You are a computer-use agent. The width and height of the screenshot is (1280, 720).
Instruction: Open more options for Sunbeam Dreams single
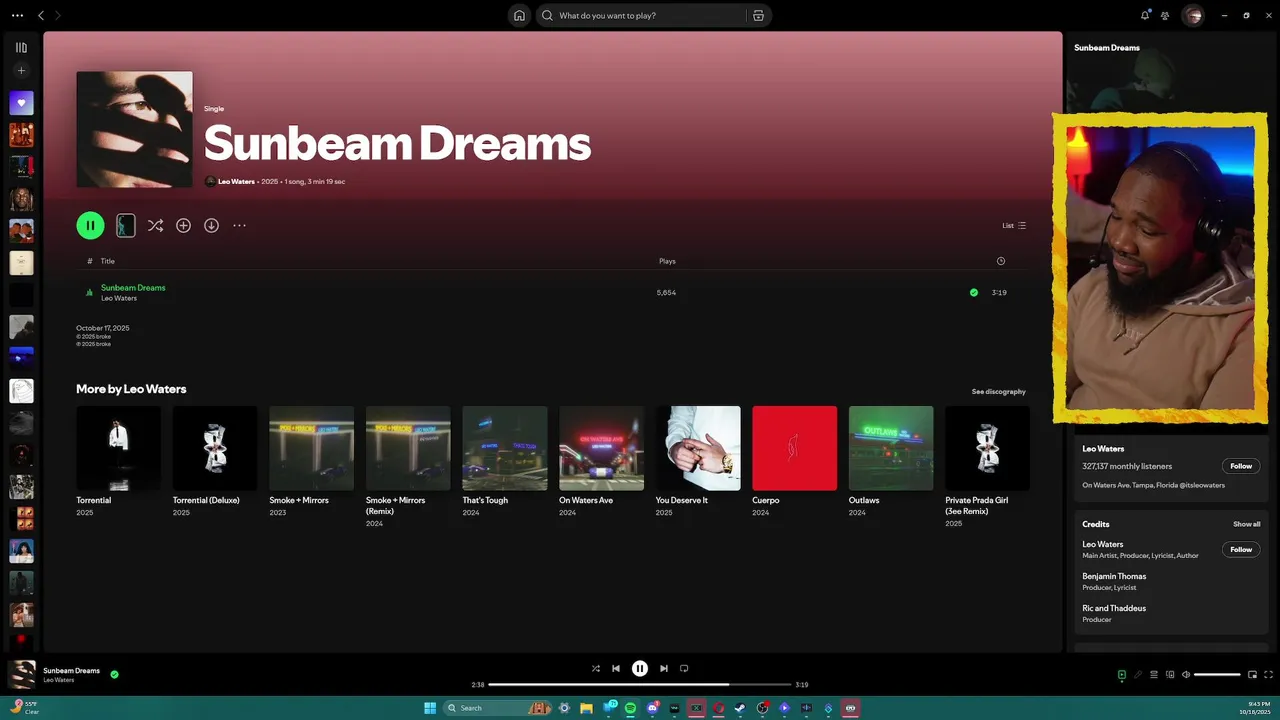239,225
